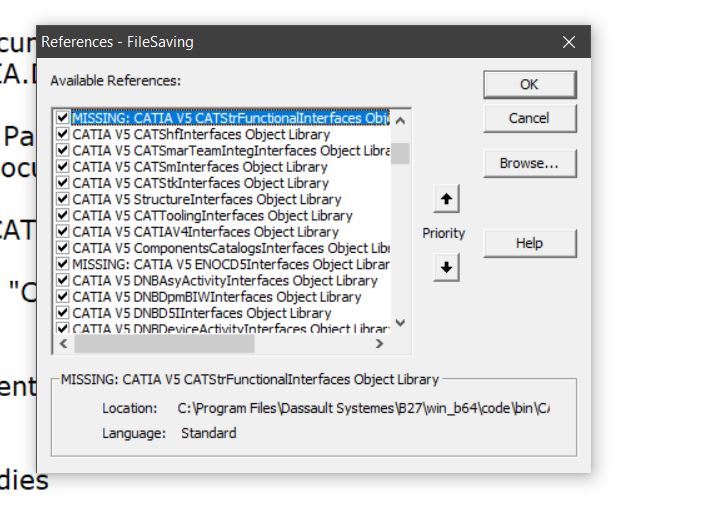Close the References - FileSaving dialog
Viewport: 717px width, 512px height.
coord(569,42)
